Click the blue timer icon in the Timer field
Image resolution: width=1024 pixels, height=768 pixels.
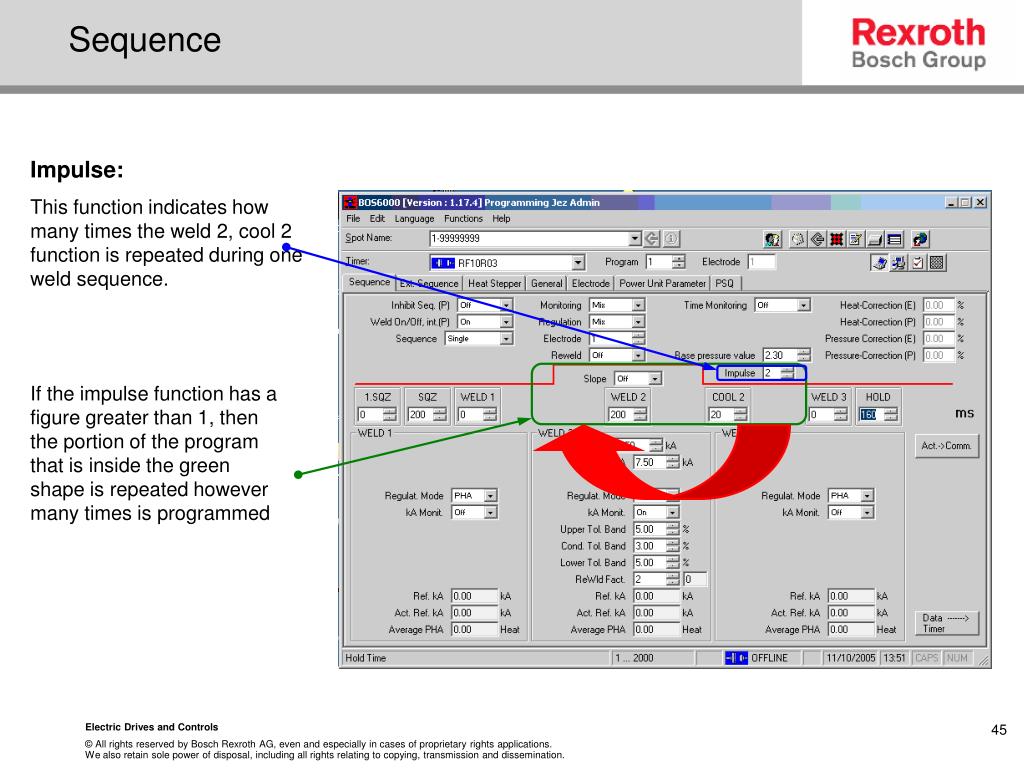click(443, 263)
